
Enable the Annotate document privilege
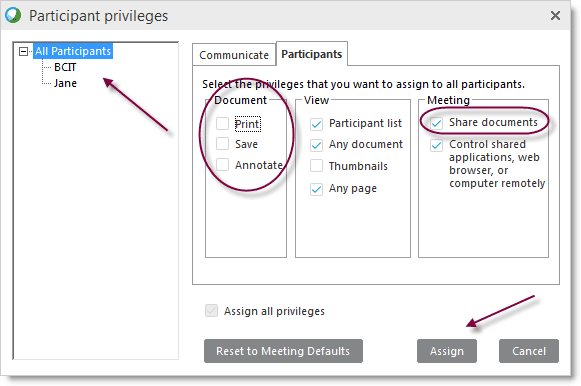(x=222, y=164)
